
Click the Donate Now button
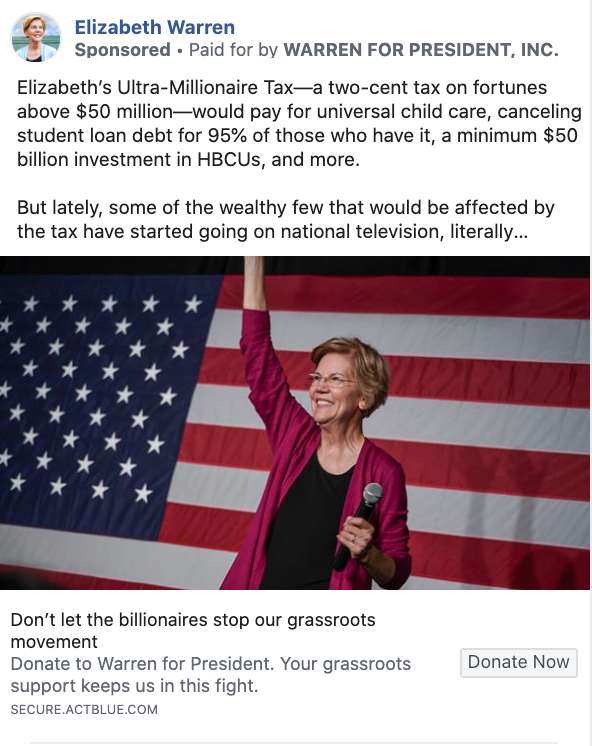[519, 662]
